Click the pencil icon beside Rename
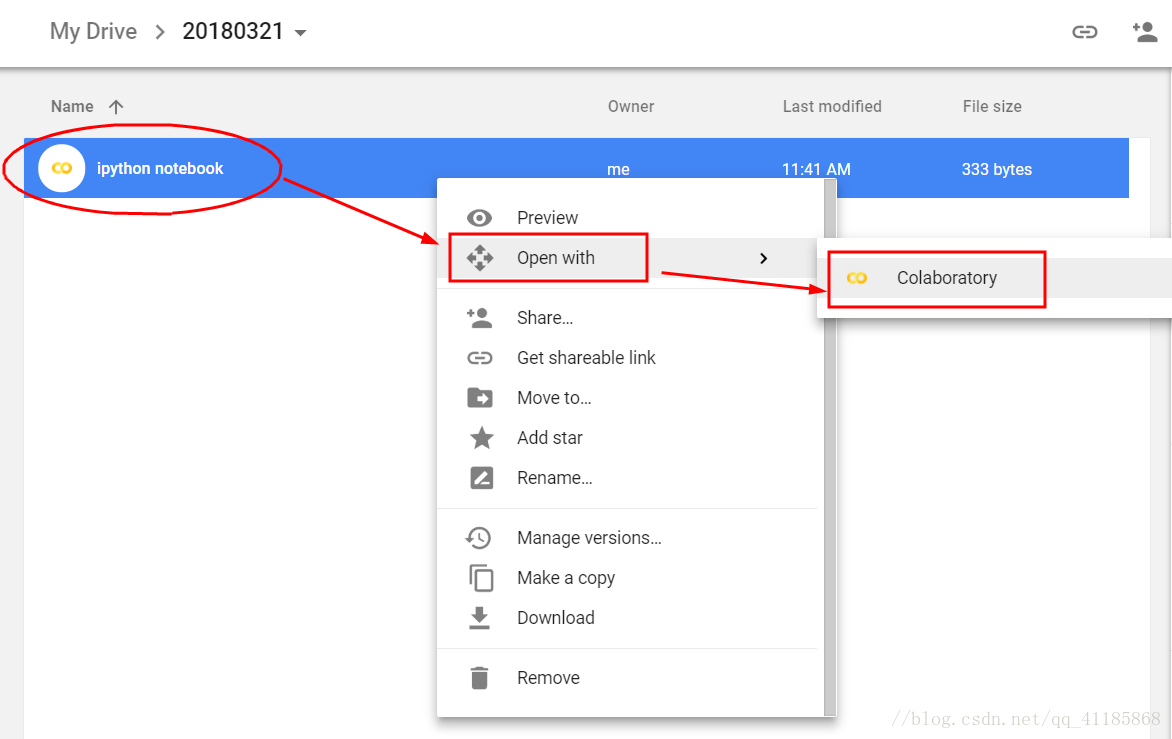Image resolution: width=1172 pixels, height=739 pixels. [481, 477]
